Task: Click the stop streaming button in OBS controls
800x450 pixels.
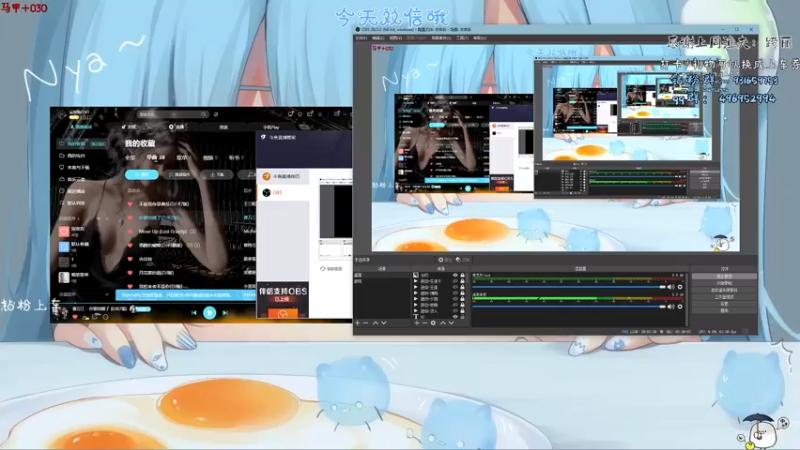Action: 724,276
